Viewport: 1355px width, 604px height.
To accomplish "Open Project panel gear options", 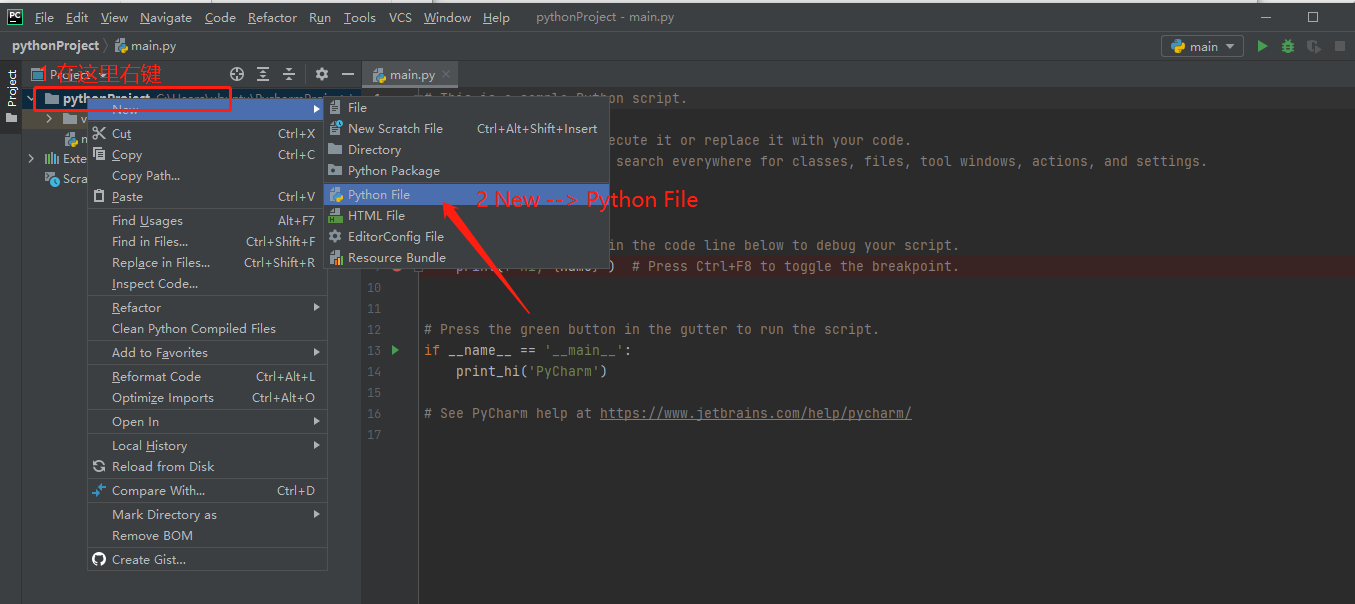I will pos(322,74).
